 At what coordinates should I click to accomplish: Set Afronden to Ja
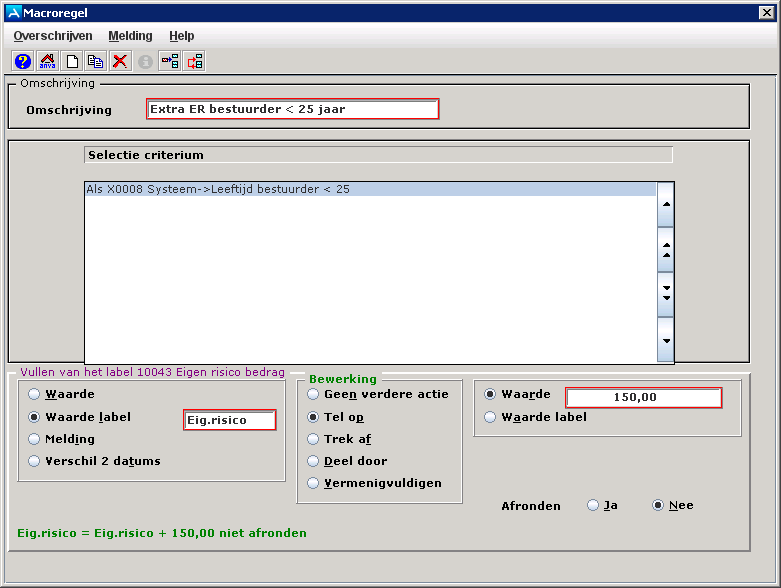pos(593,506)
